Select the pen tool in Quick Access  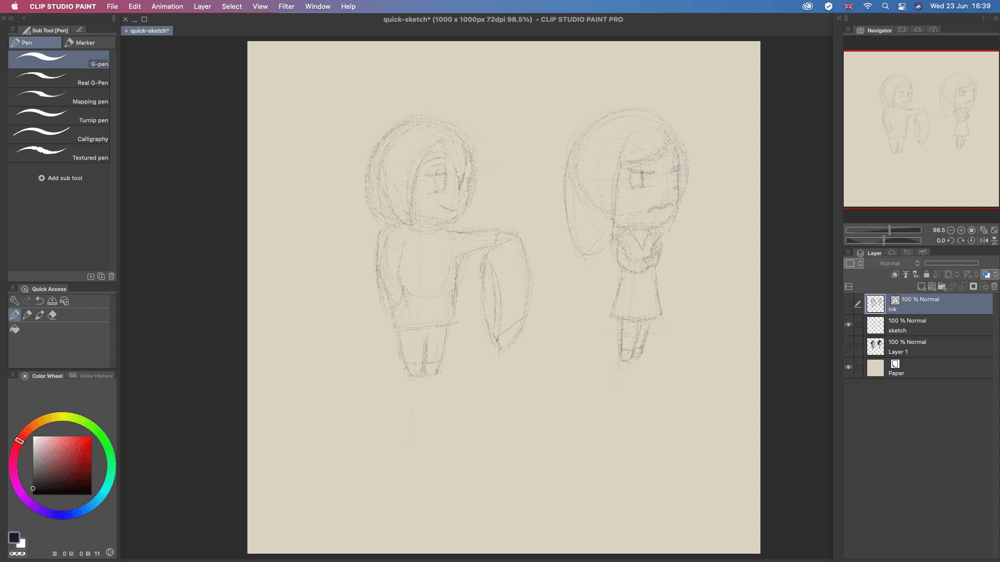click(15, 315)
